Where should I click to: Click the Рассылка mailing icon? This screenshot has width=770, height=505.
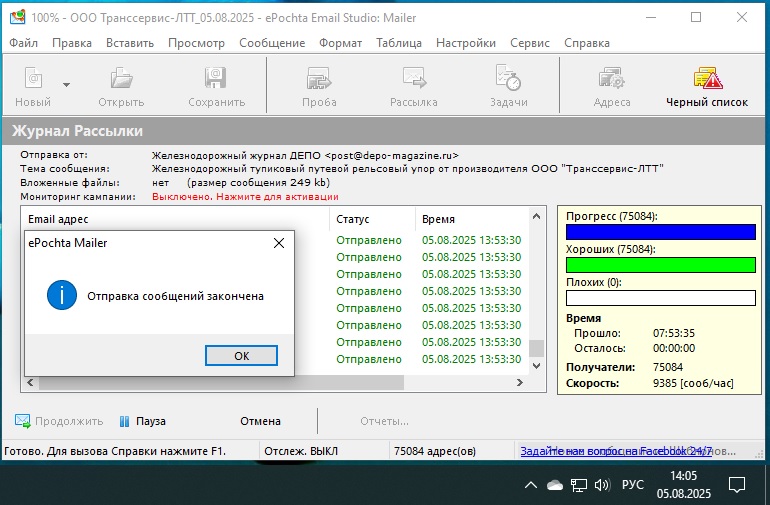[414, 78]
